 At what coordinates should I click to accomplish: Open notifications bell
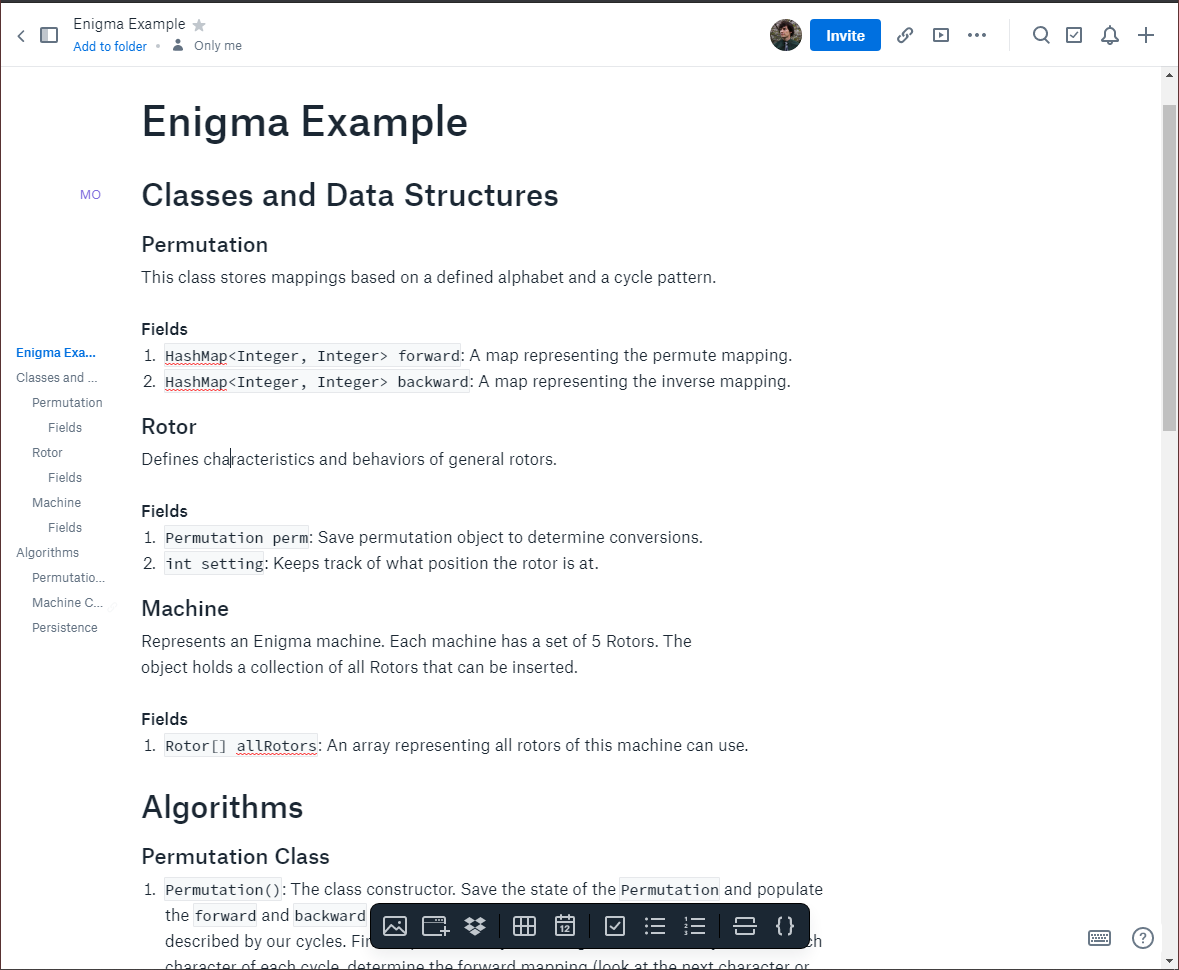tap(1109, 35)
